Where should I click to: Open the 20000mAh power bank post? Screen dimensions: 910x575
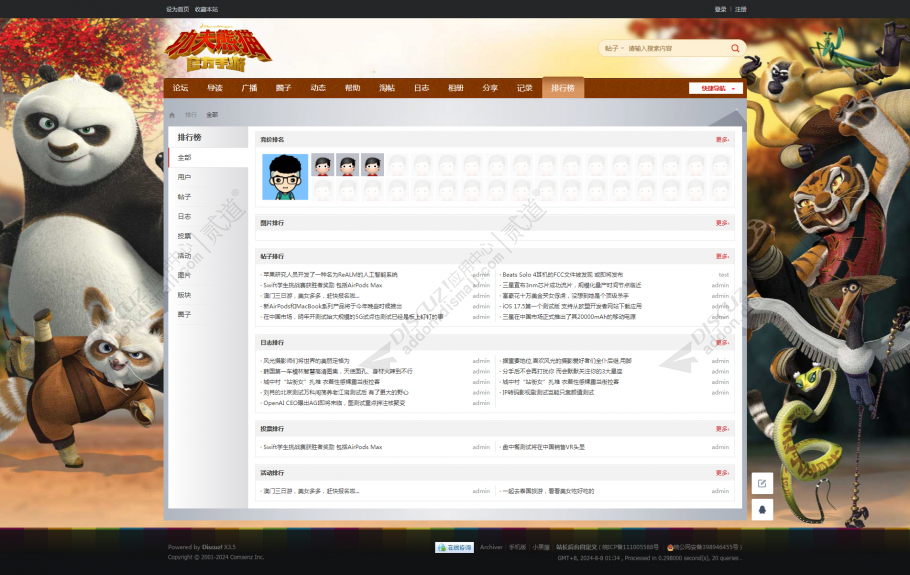coord(569,317)
